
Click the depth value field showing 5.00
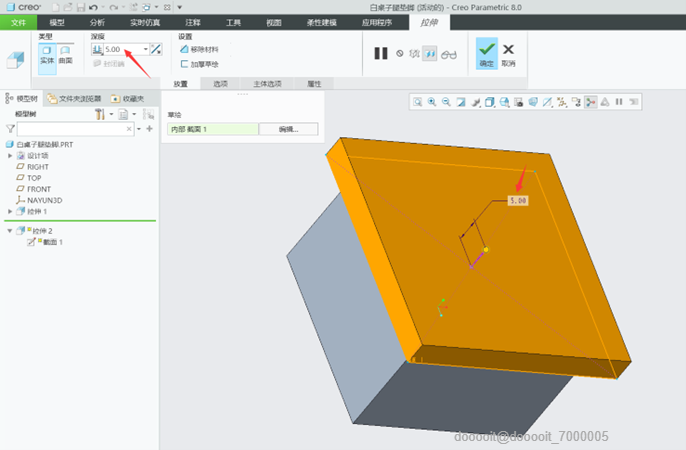122,49
